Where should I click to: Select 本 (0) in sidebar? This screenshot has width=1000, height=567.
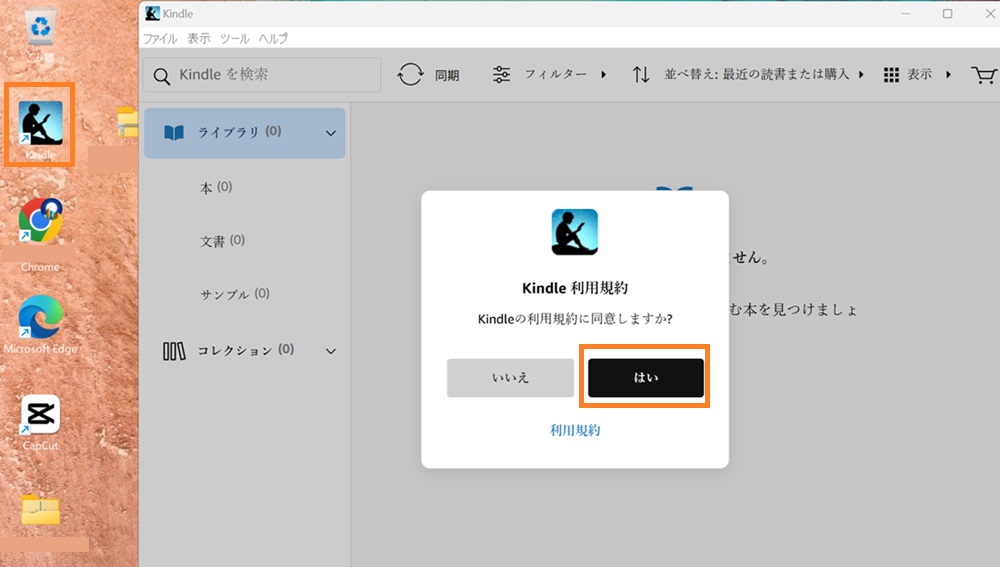(x=216, y=188)
